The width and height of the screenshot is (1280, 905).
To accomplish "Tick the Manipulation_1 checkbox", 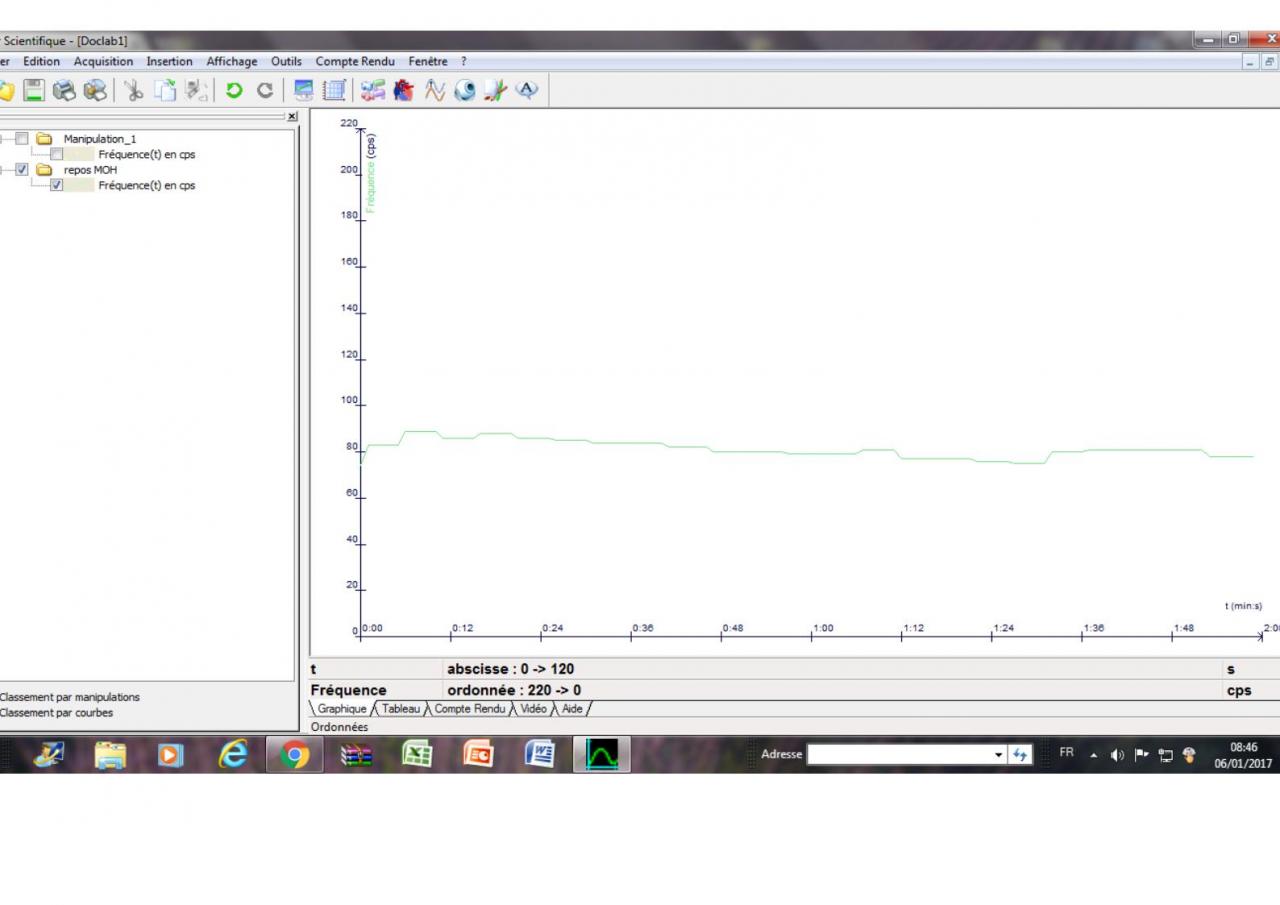I will pyautogui.click(x=22, y=139).
